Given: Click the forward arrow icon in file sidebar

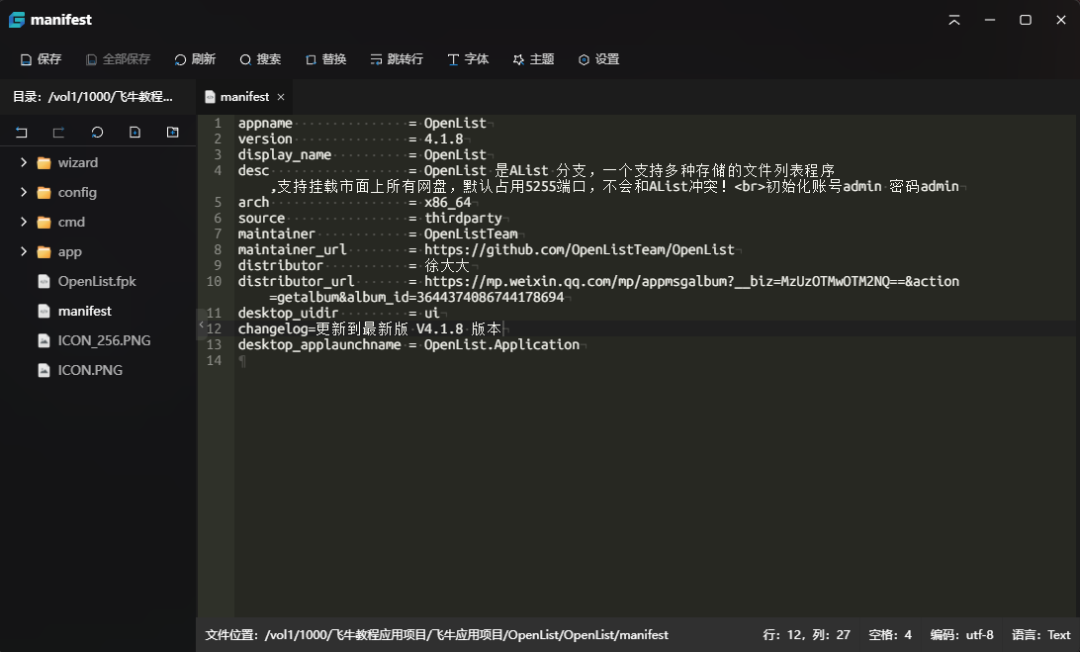Looking at the screenshot, I should [x=59, y=132].
